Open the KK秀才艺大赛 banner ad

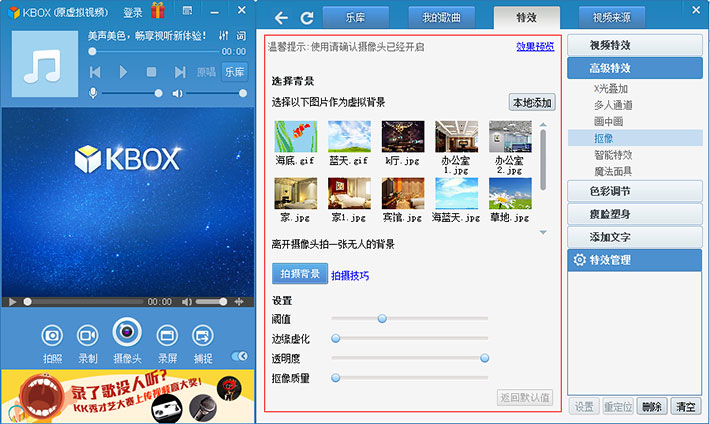128,397
